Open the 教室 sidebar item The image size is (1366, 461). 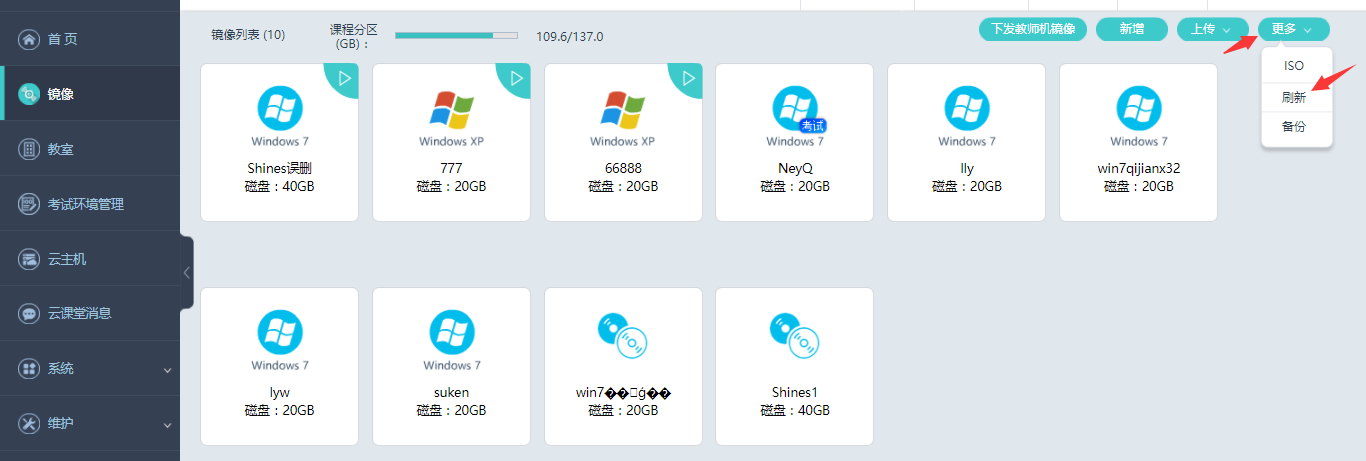[x=90, y=149]
